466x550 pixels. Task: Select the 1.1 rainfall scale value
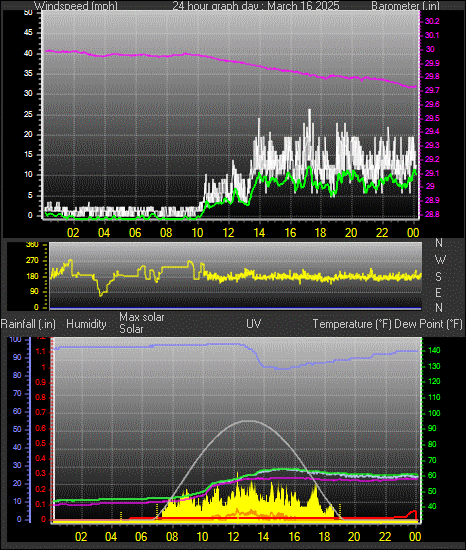coord(41,351)
